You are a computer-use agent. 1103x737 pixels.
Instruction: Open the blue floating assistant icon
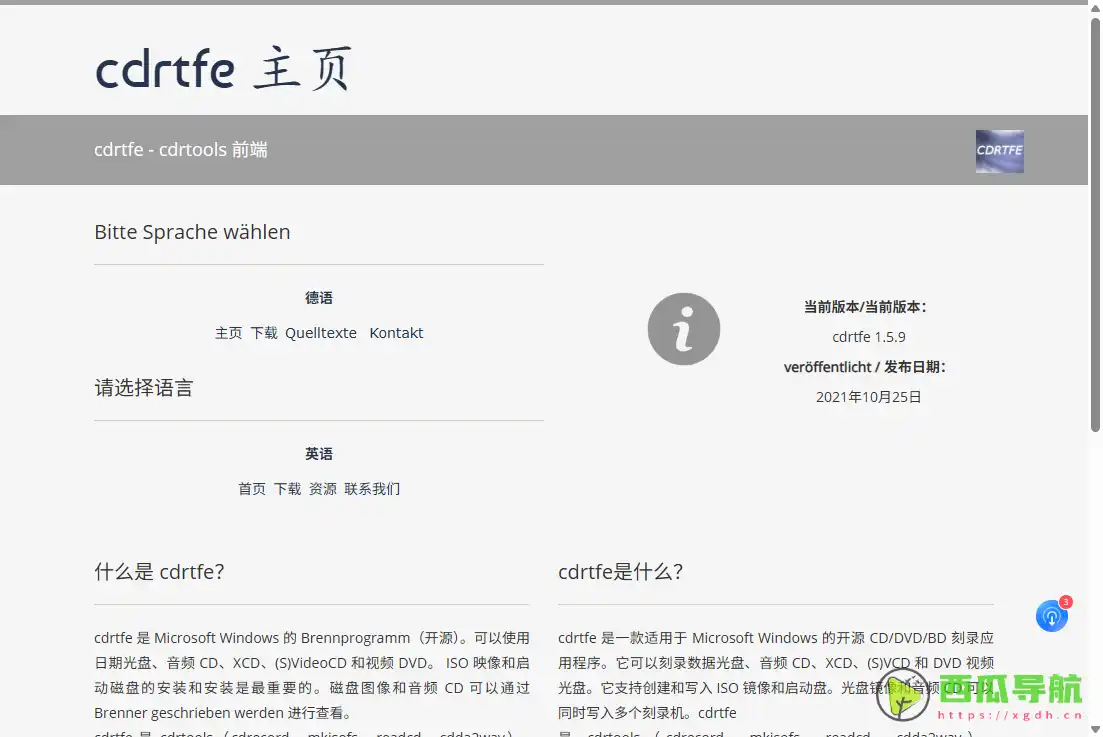coord(1052,615)
